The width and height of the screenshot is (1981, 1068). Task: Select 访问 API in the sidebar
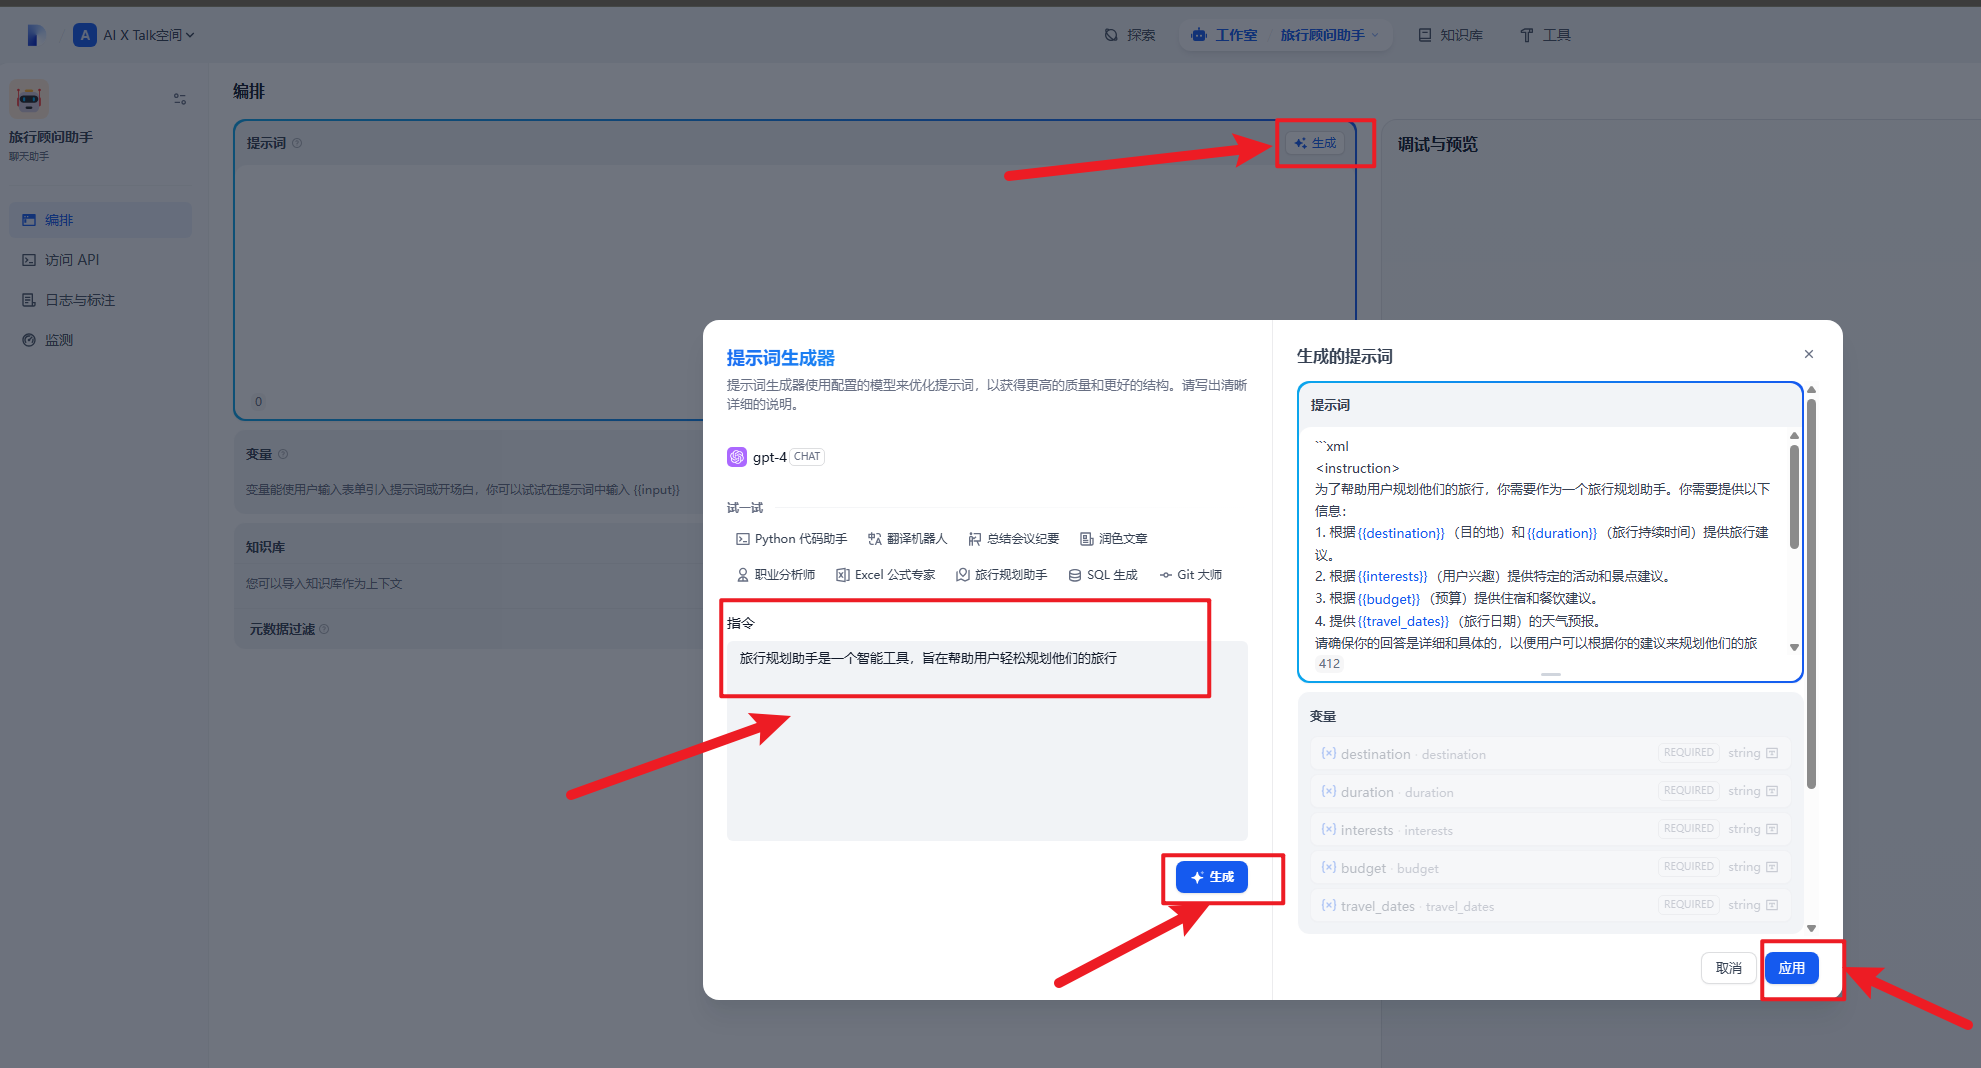click(x=100, y=260)
